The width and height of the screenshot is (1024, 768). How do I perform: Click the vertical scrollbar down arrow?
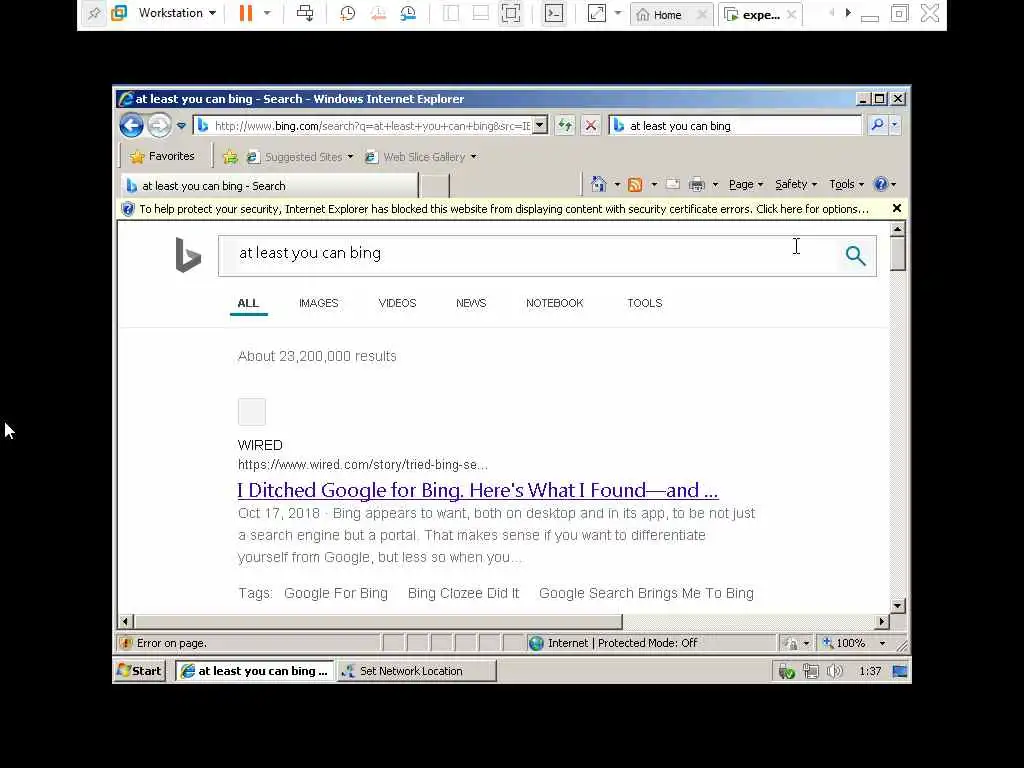(x=897, y=605)
